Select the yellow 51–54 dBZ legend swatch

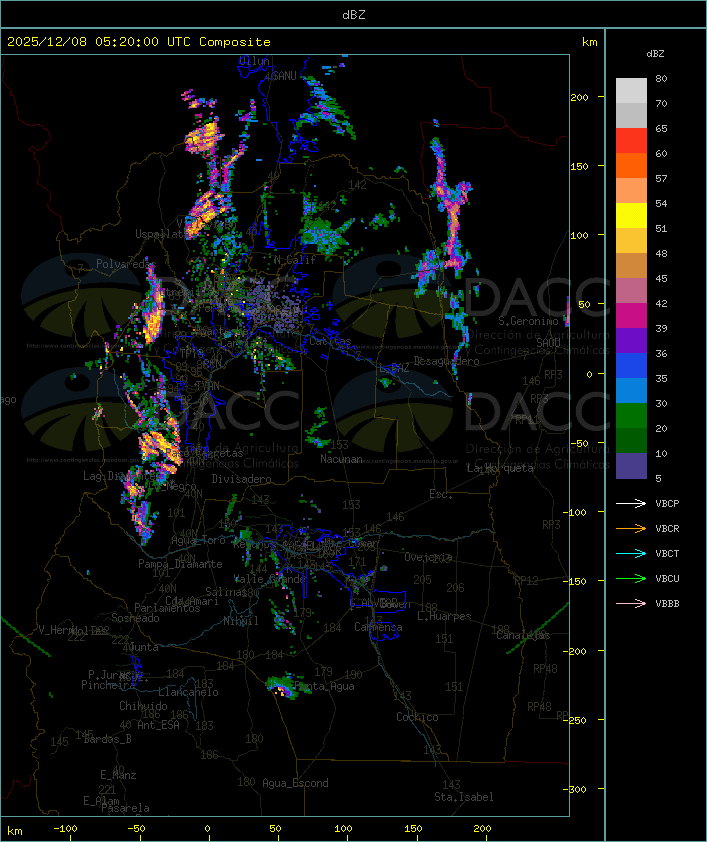pos(631,216)
